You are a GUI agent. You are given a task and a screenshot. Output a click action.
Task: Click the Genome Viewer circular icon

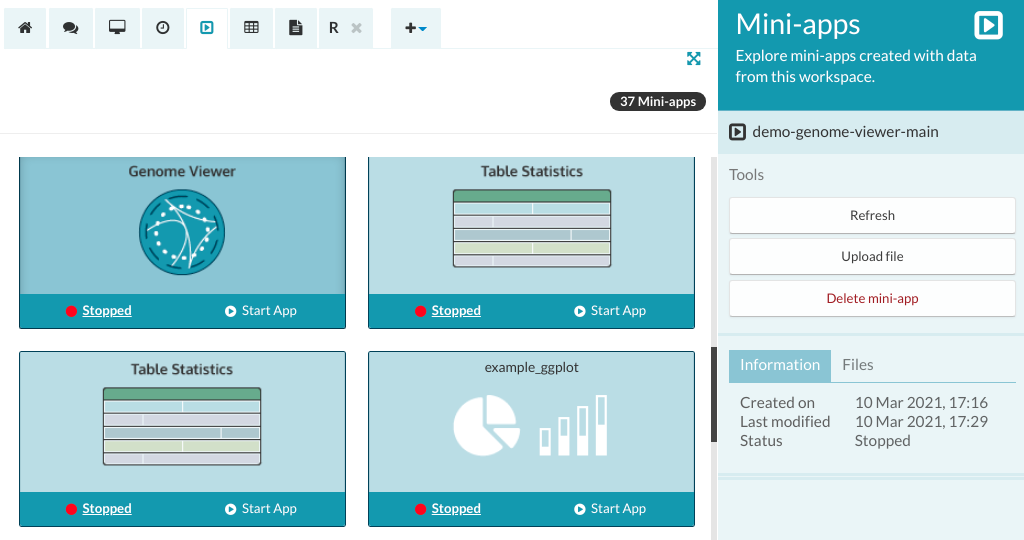tap(182, 229)
